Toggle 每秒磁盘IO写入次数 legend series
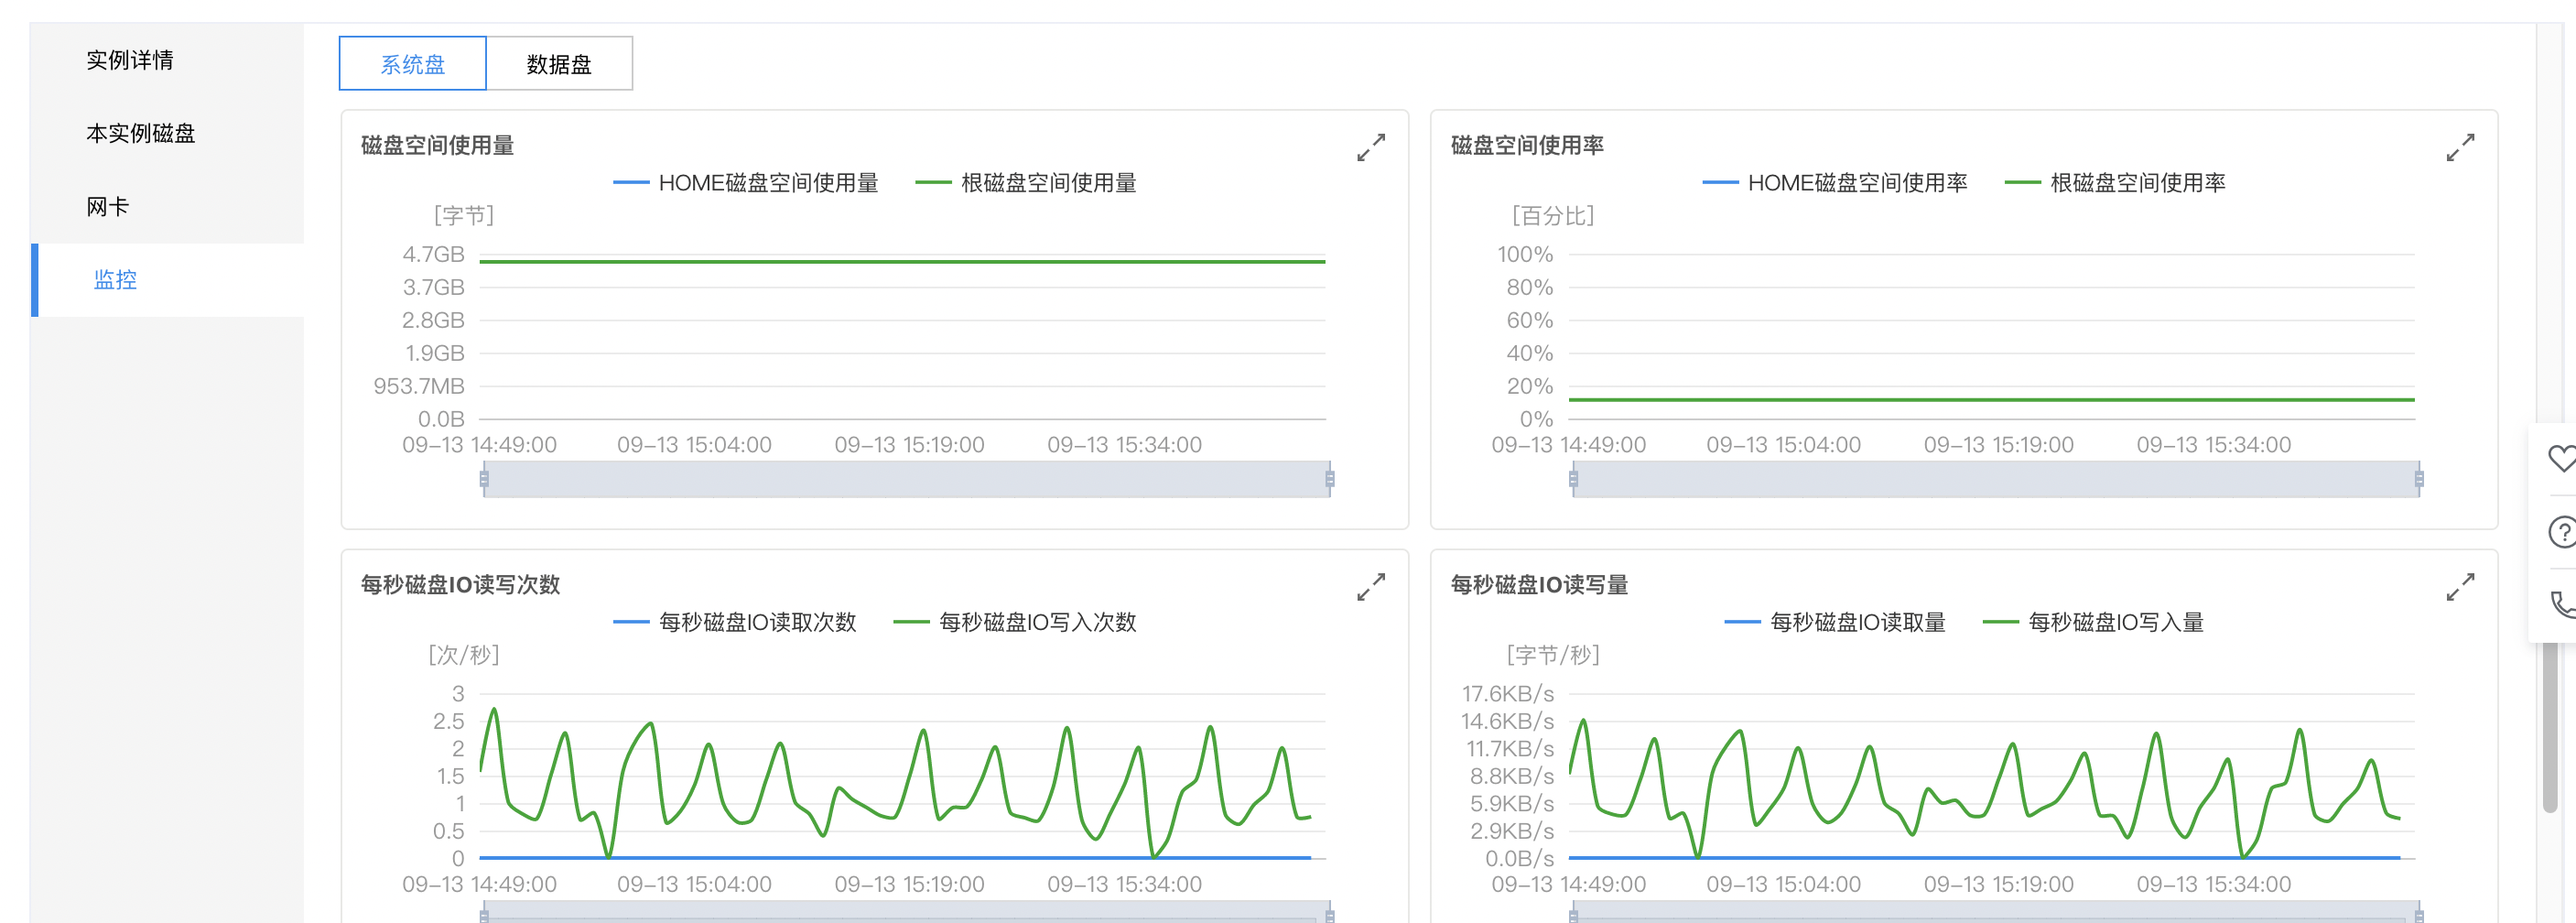The width and height of the screenshot is (2576, 923). [x=1015, y=622]
